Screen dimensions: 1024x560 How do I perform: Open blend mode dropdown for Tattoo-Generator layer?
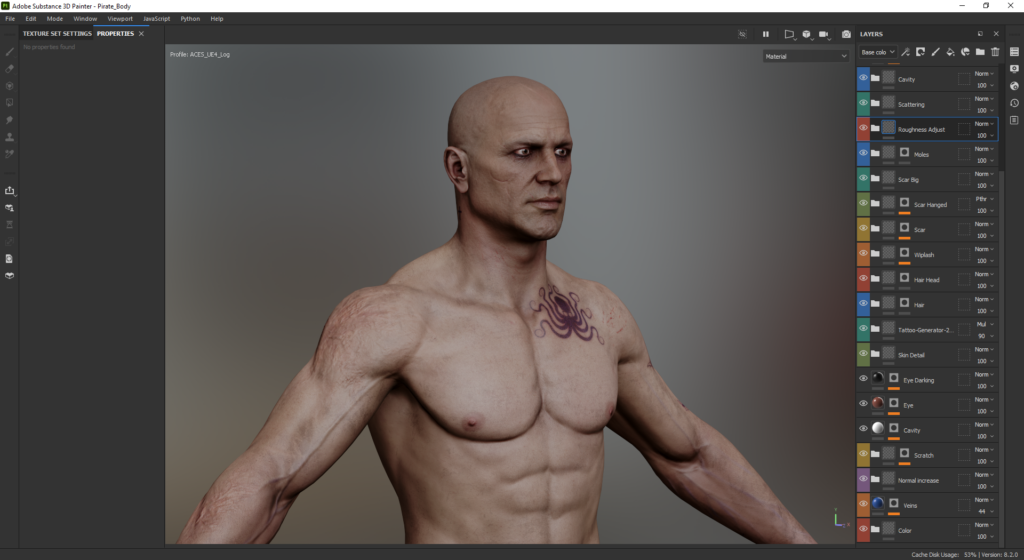(984, 324)
